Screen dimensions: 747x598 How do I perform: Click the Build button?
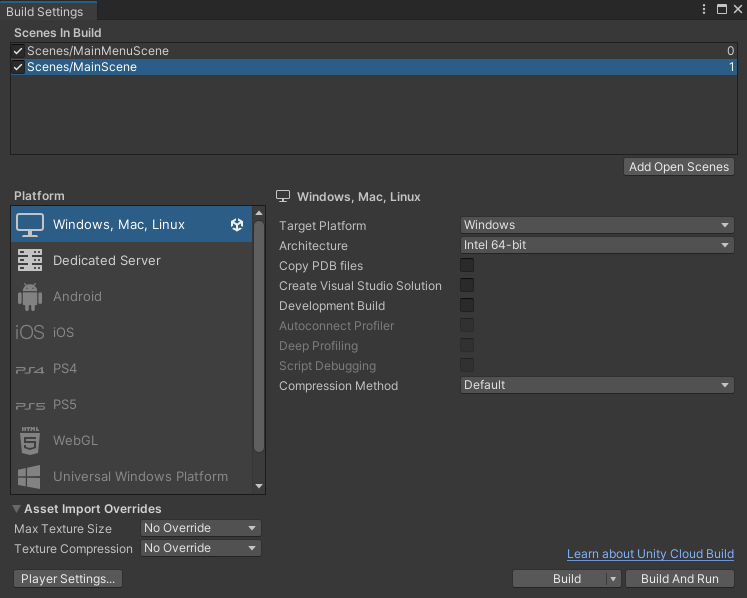point(560,579)
